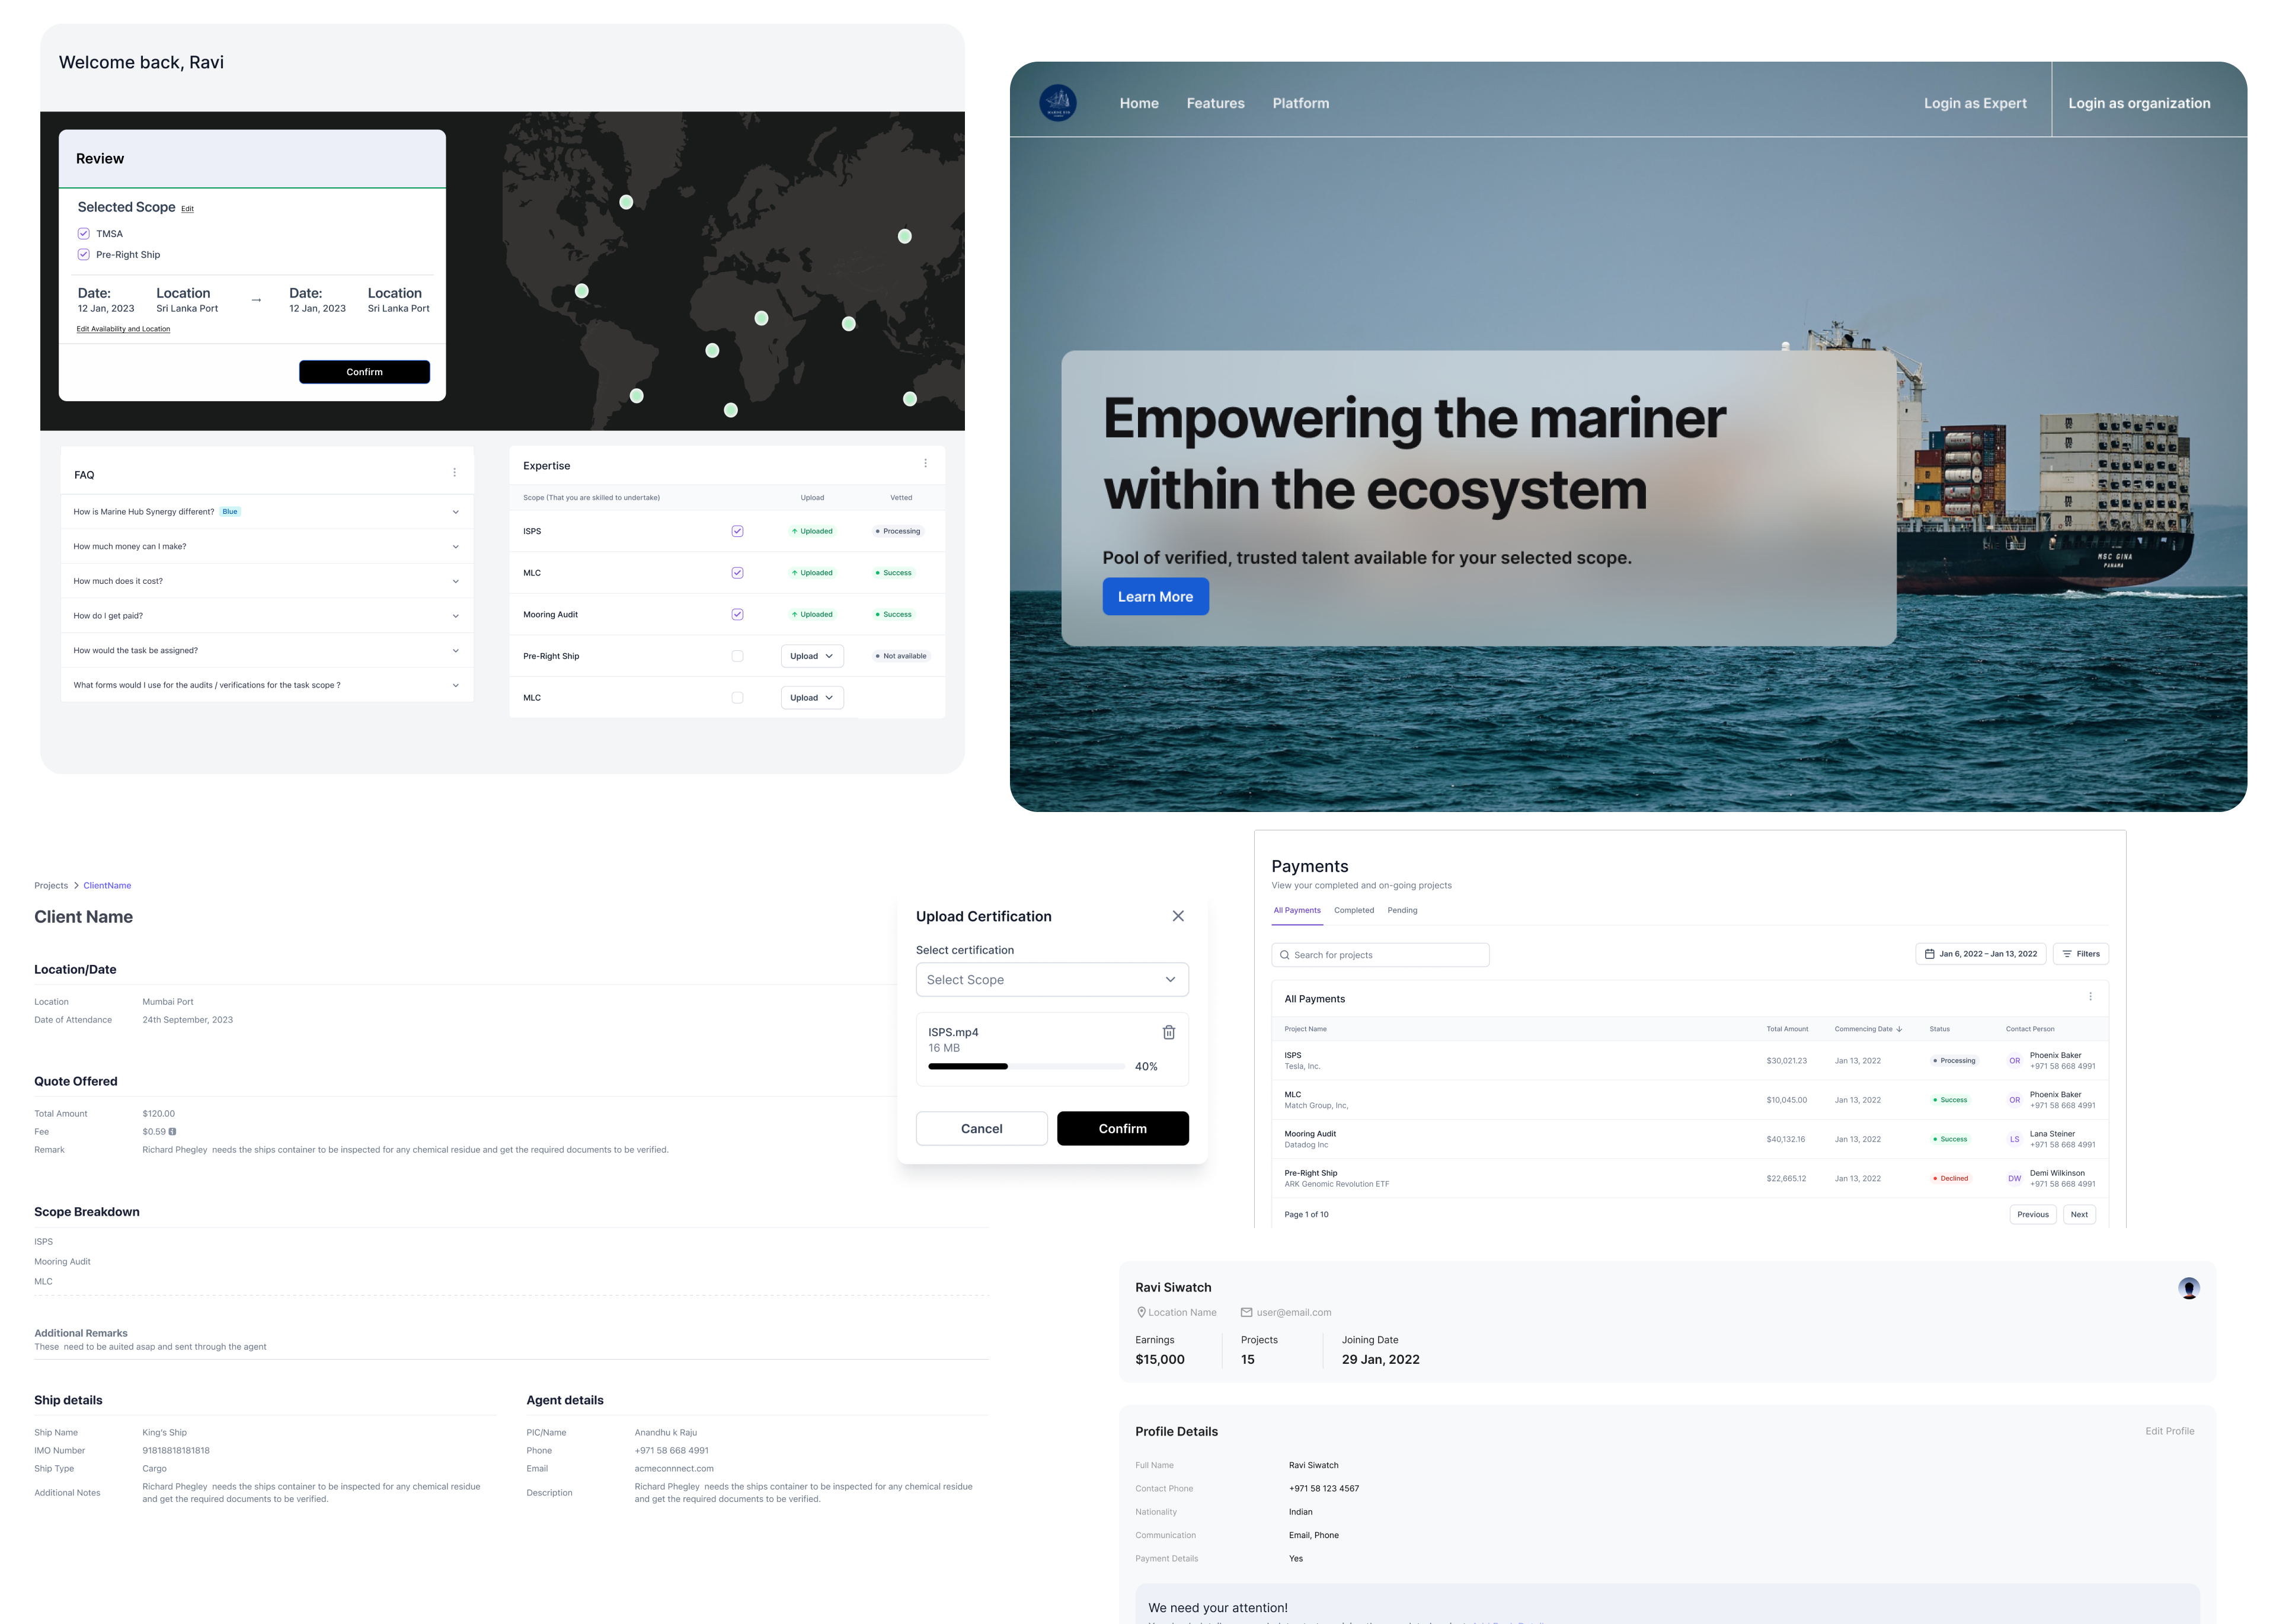Click the Learn More button on hero banner

[x=1155, y=596]
